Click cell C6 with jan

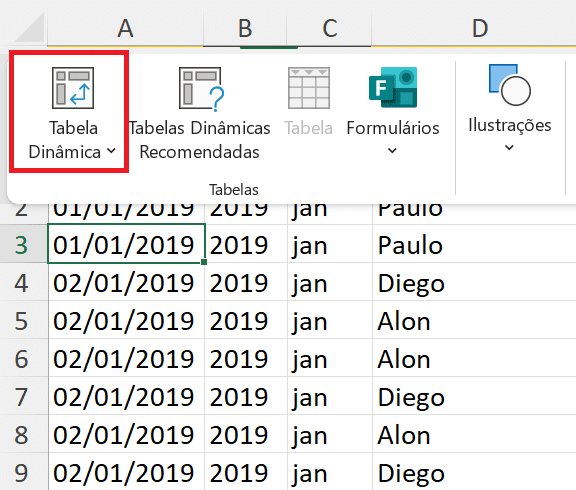[330, 359]
